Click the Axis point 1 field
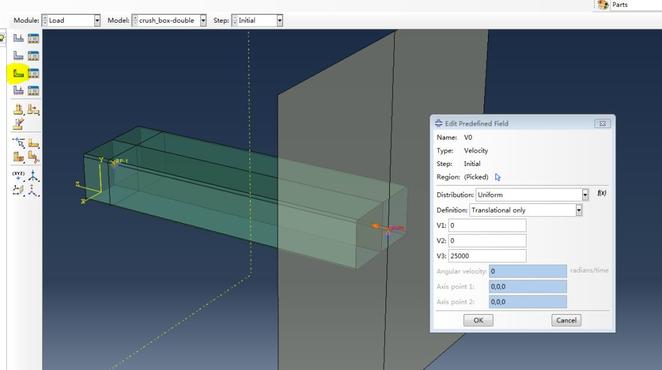The image size is (662, 370). click(528, 286)
